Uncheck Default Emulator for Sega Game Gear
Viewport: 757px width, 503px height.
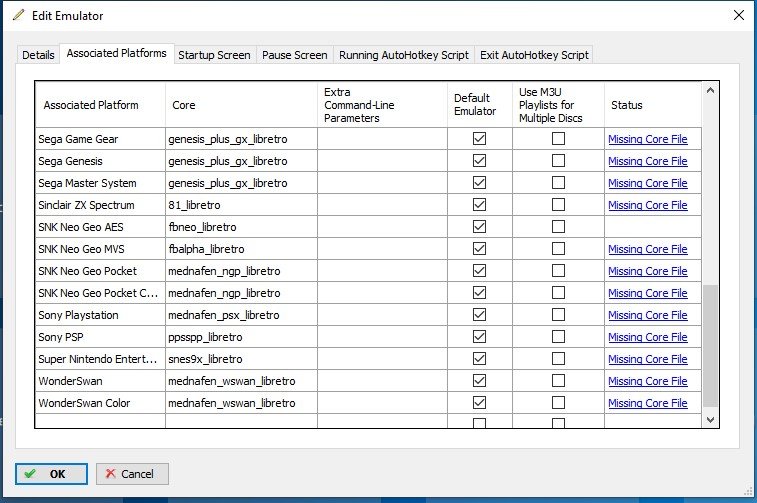[x=479, y=139]
